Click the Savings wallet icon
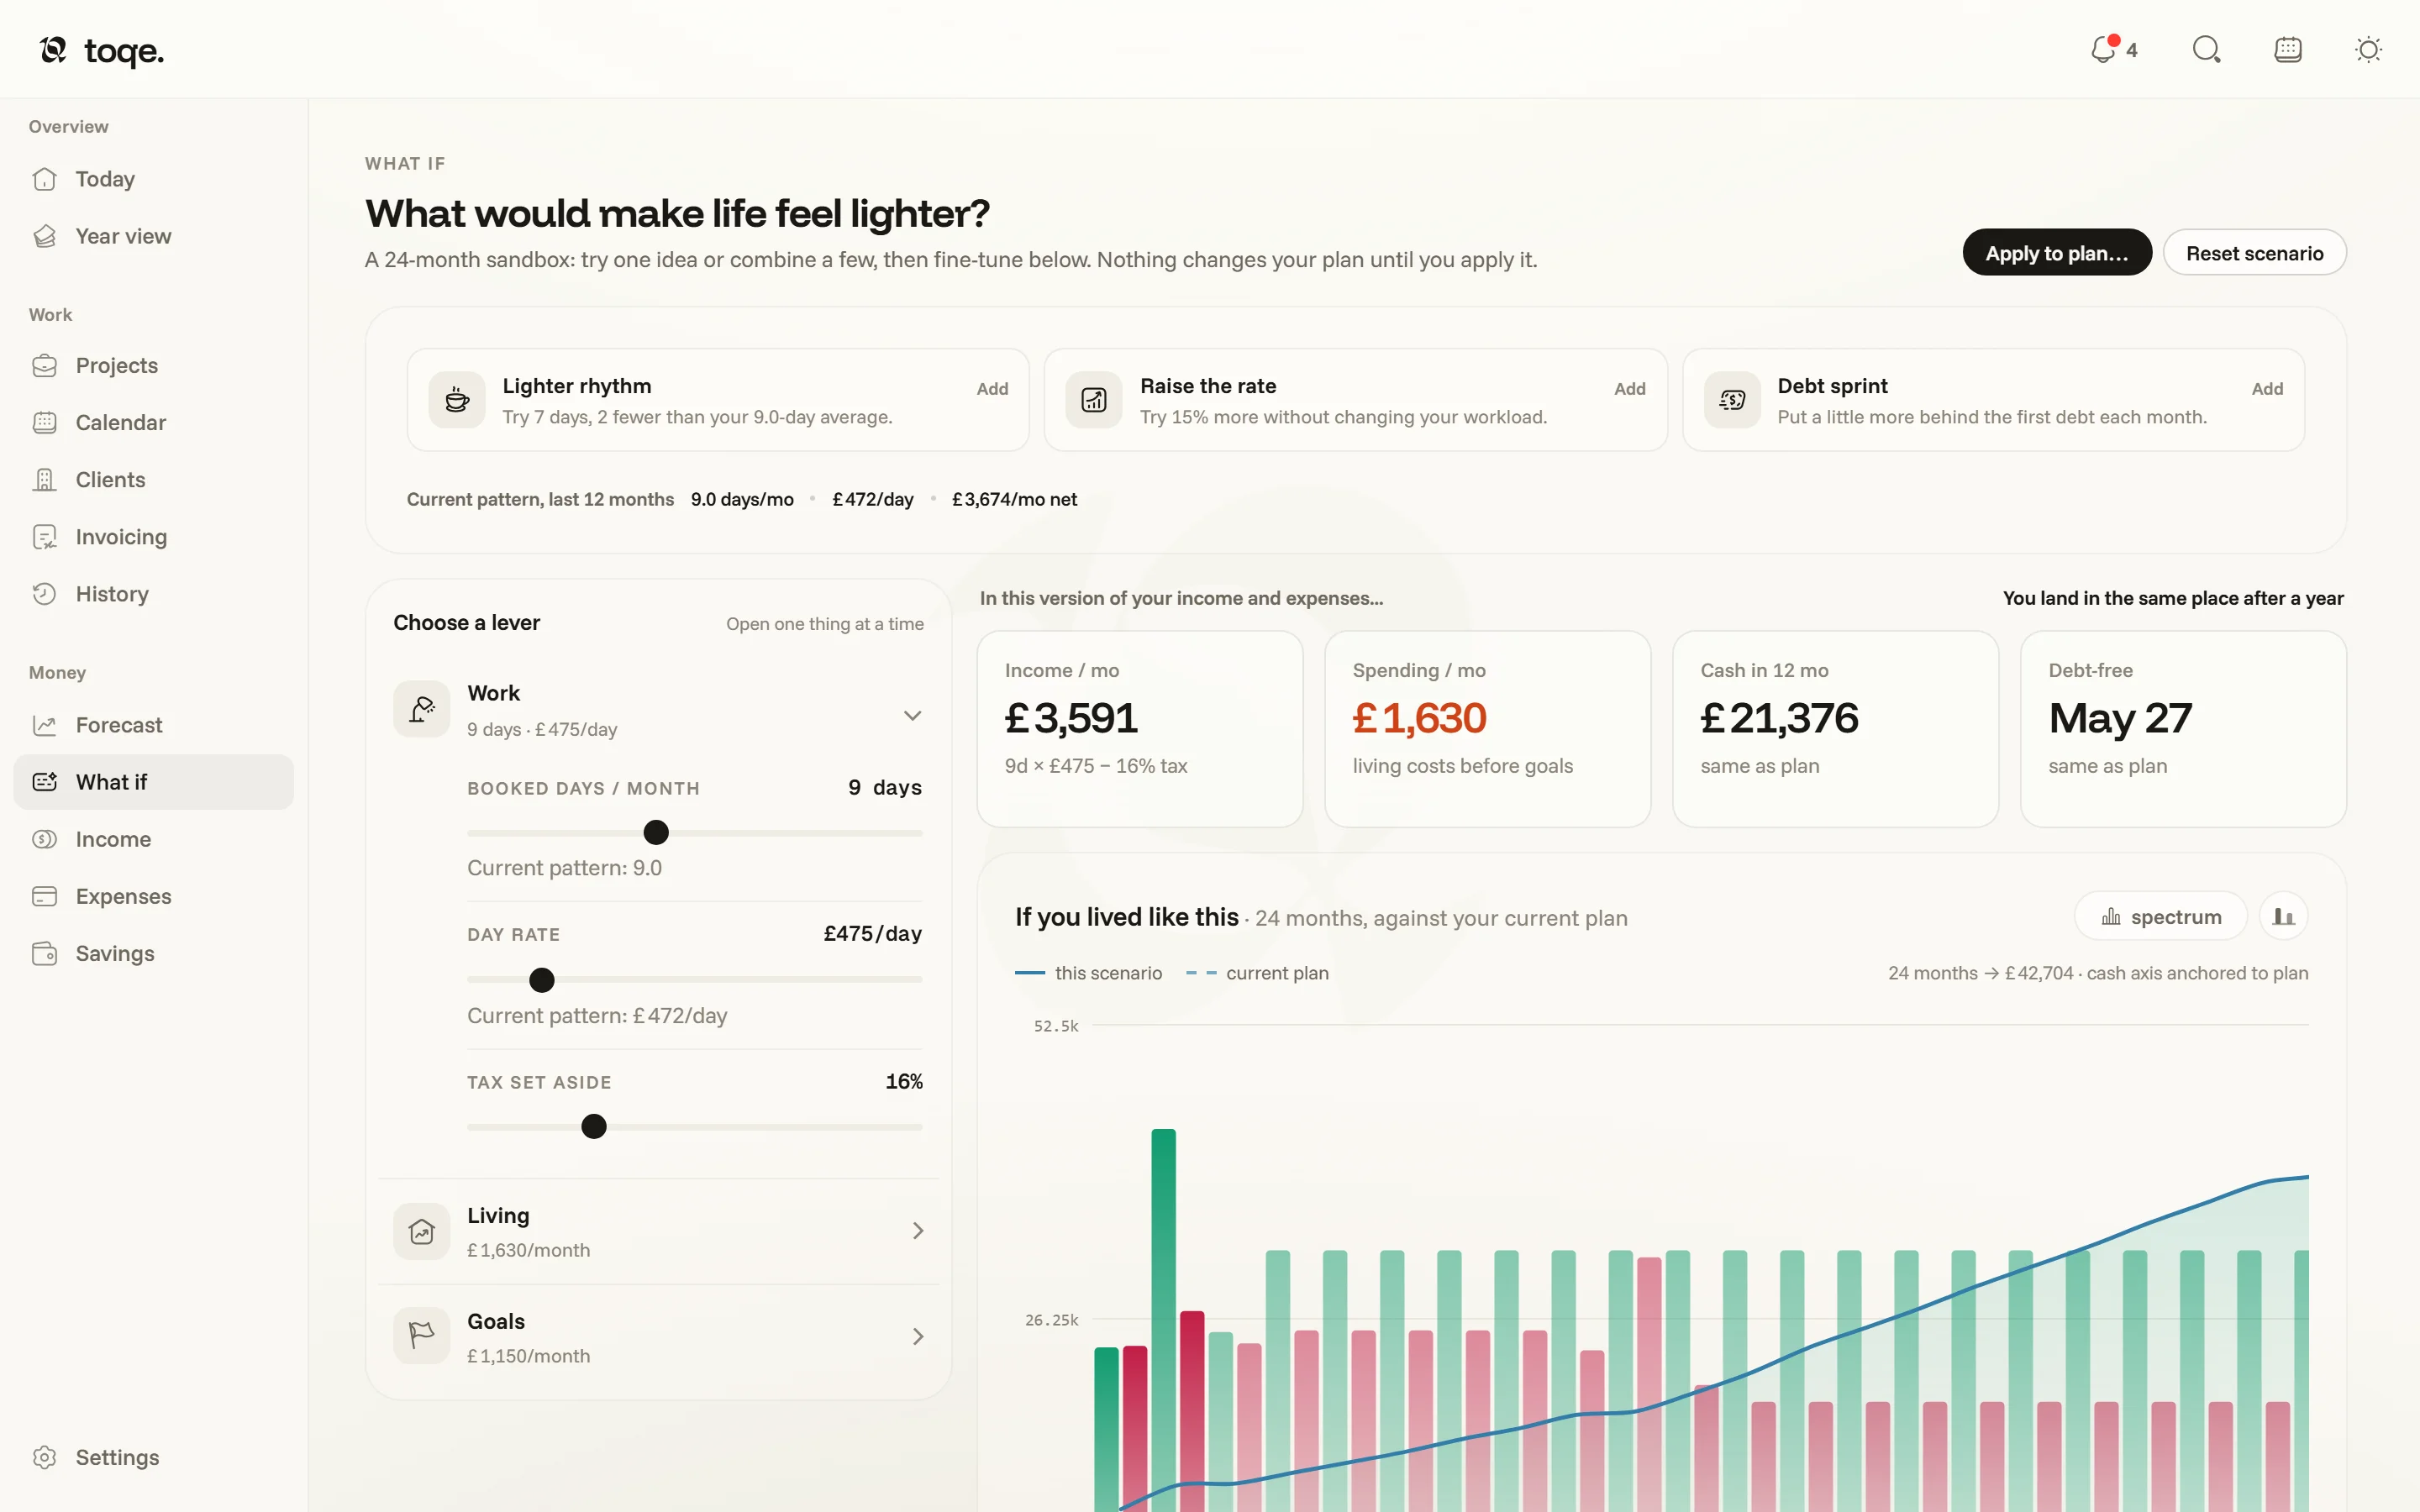Viewport: 2420px width, 1512px height. click(44, 953)
